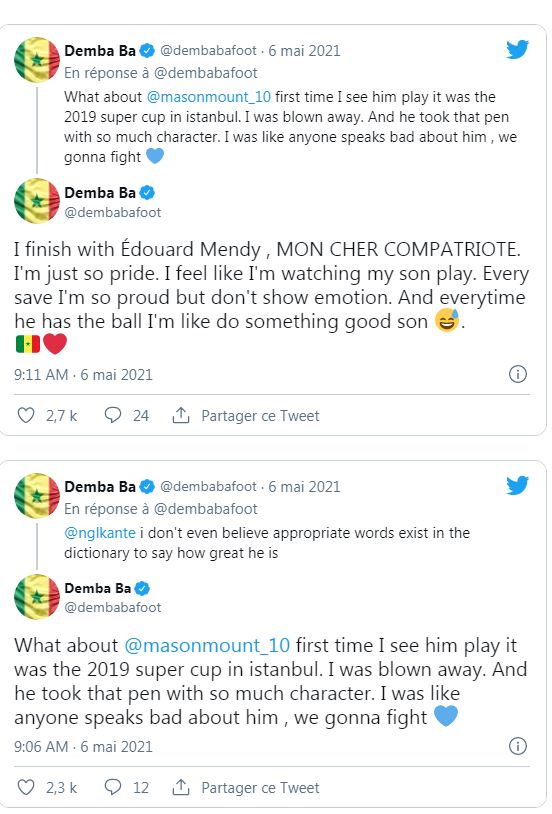The image size is (552, 814).
Task: Click the share arrow icon in the first tweet
Action: (x=180, y=415)
